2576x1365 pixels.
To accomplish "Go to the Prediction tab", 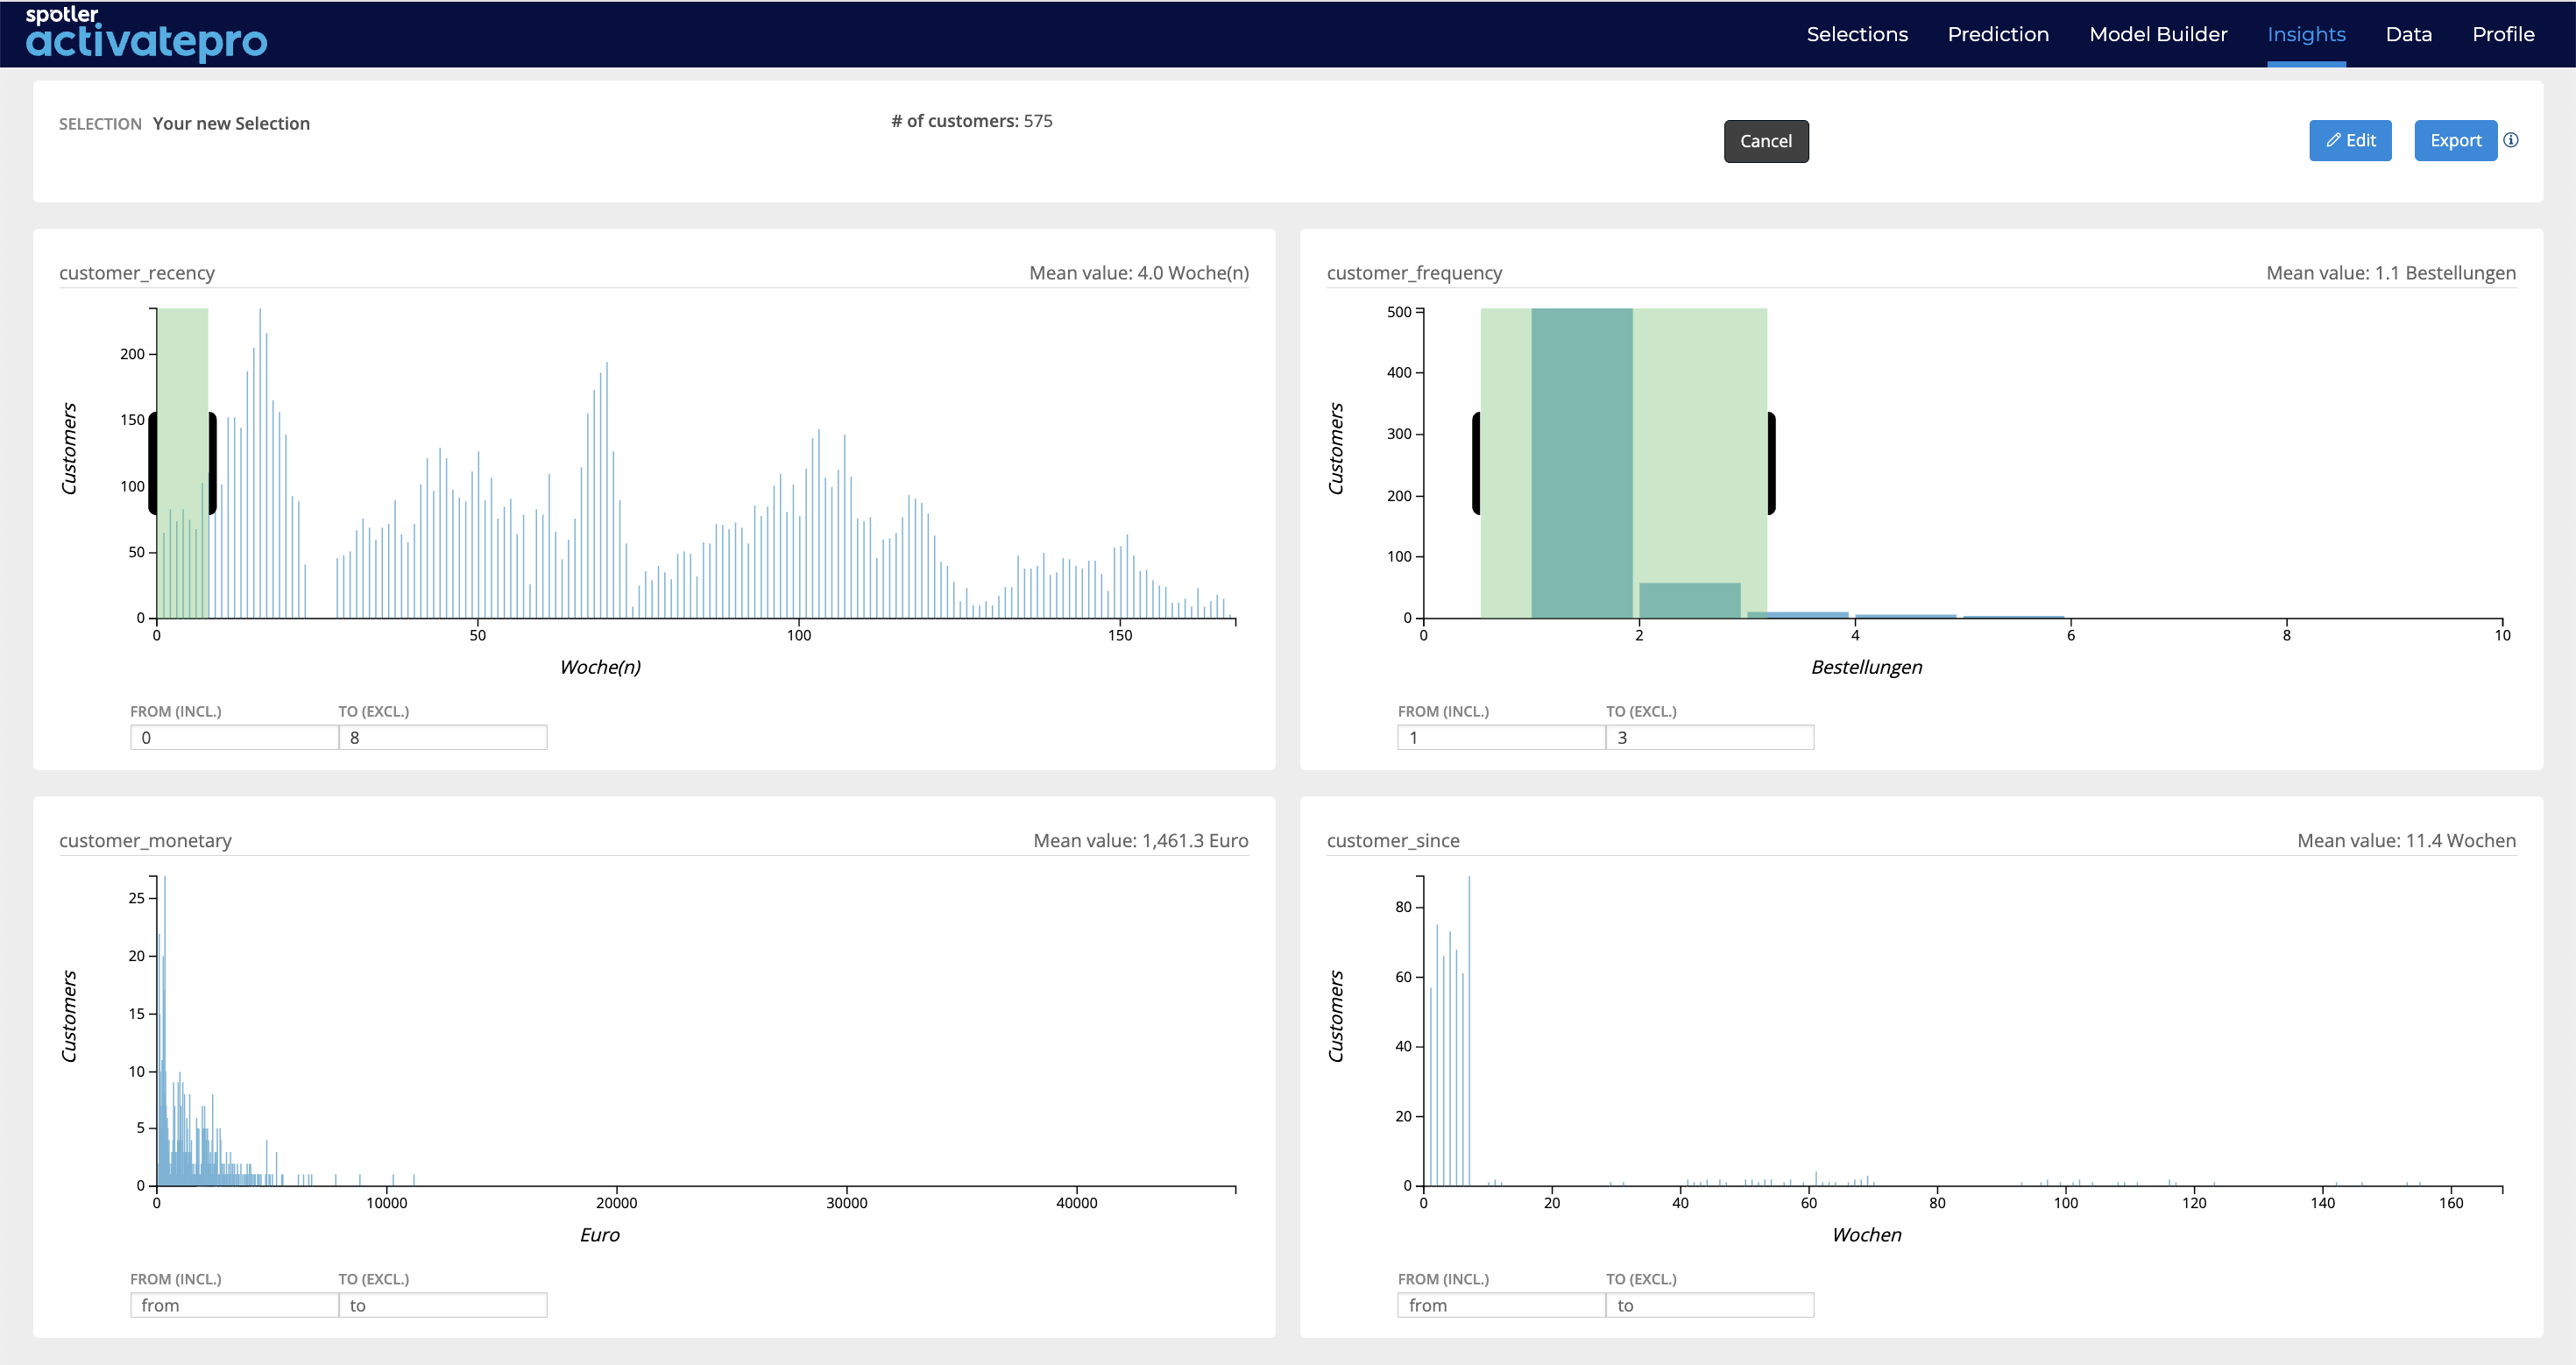I will (x=1998, y=34).
